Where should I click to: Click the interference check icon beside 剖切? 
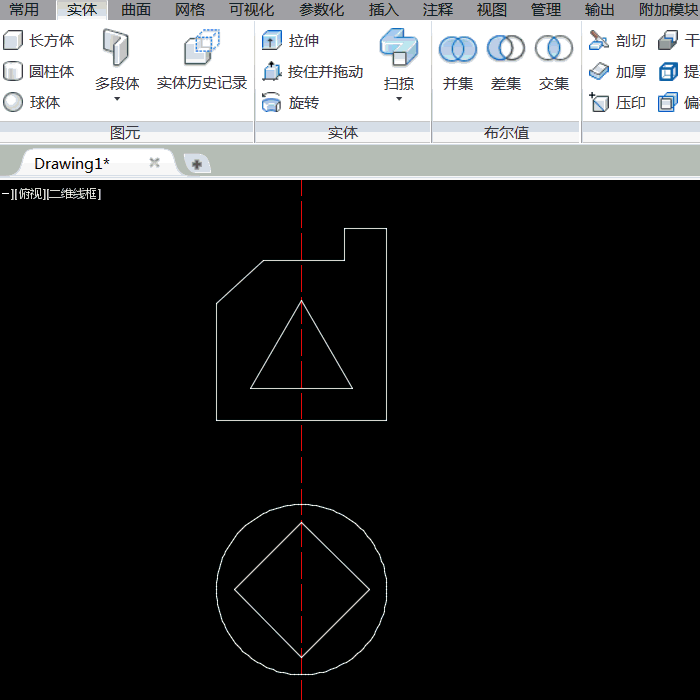click(668, 40)
